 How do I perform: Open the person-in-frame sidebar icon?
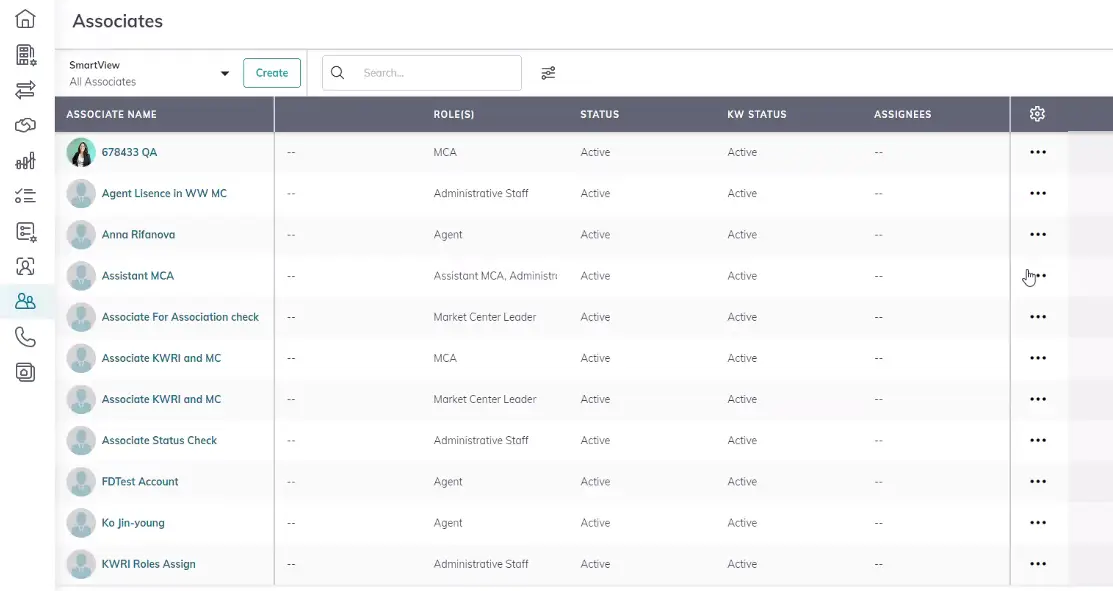pyautogui.click(x=25, y=267)
